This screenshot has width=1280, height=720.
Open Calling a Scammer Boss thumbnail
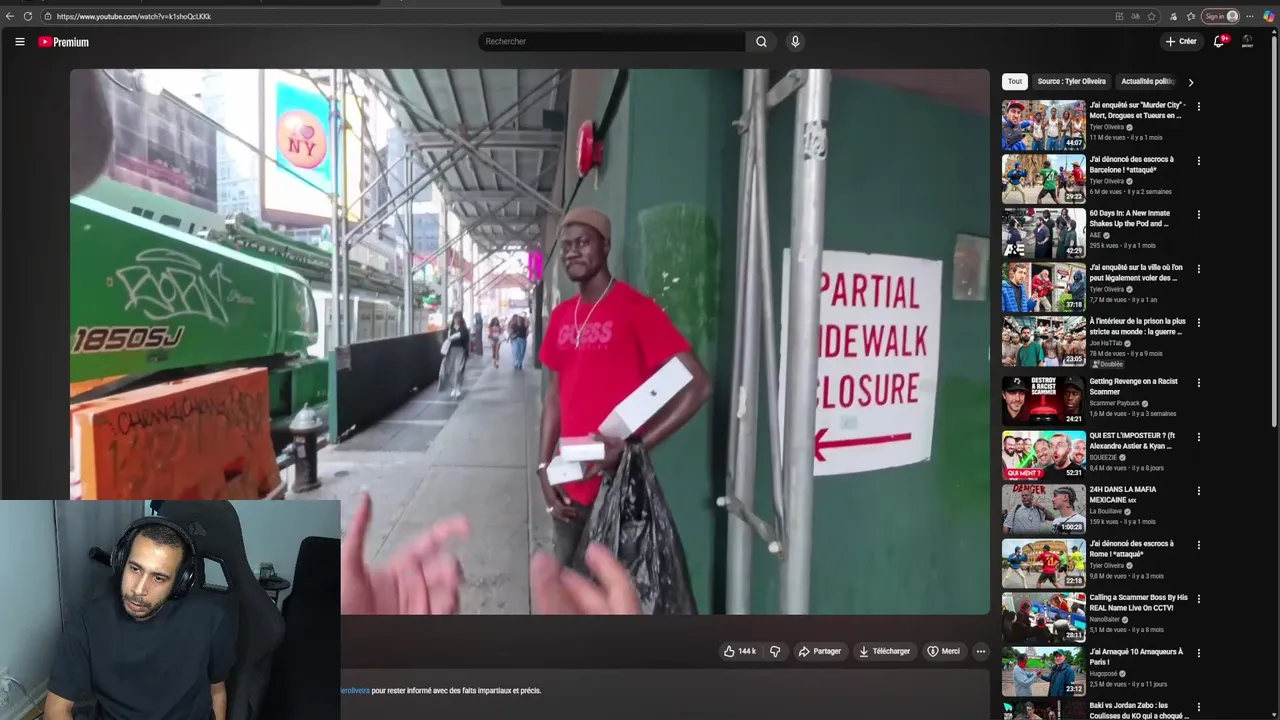point(1044,617)
